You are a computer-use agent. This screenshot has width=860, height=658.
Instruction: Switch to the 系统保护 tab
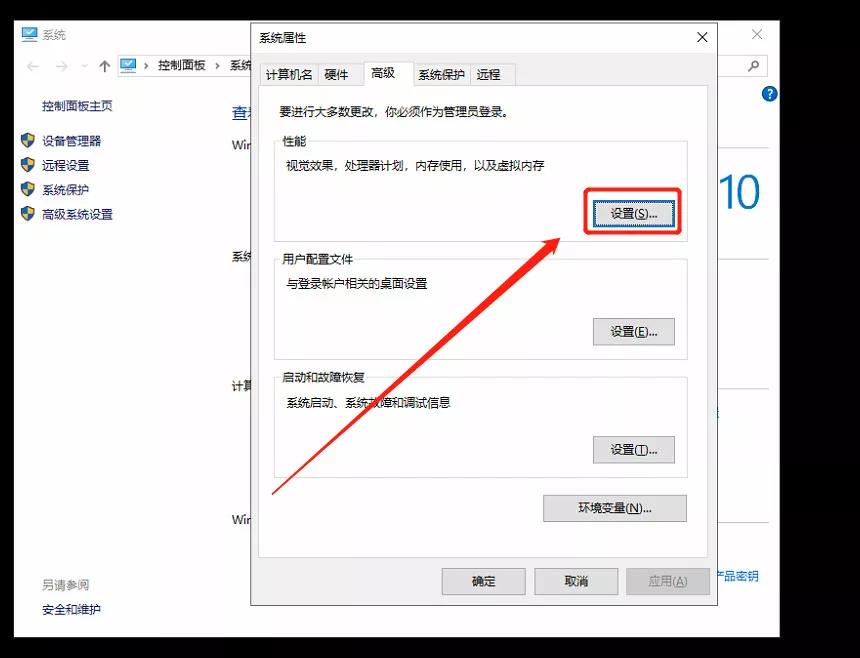[443, 73]
